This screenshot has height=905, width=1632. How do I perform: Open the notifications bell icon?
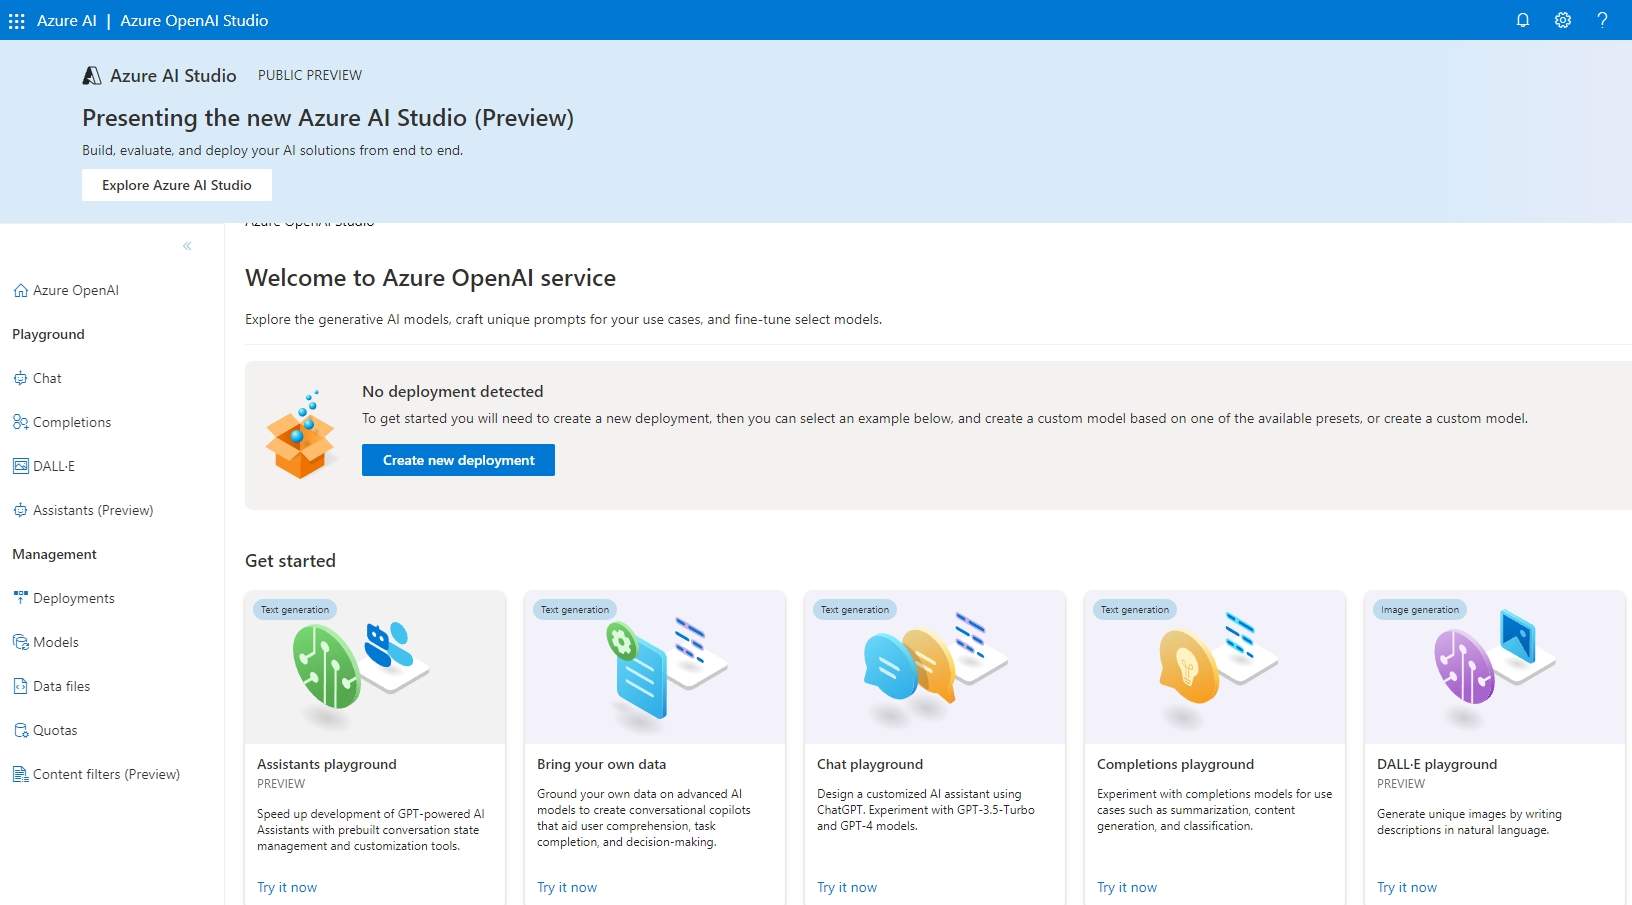pos(1522,20)
